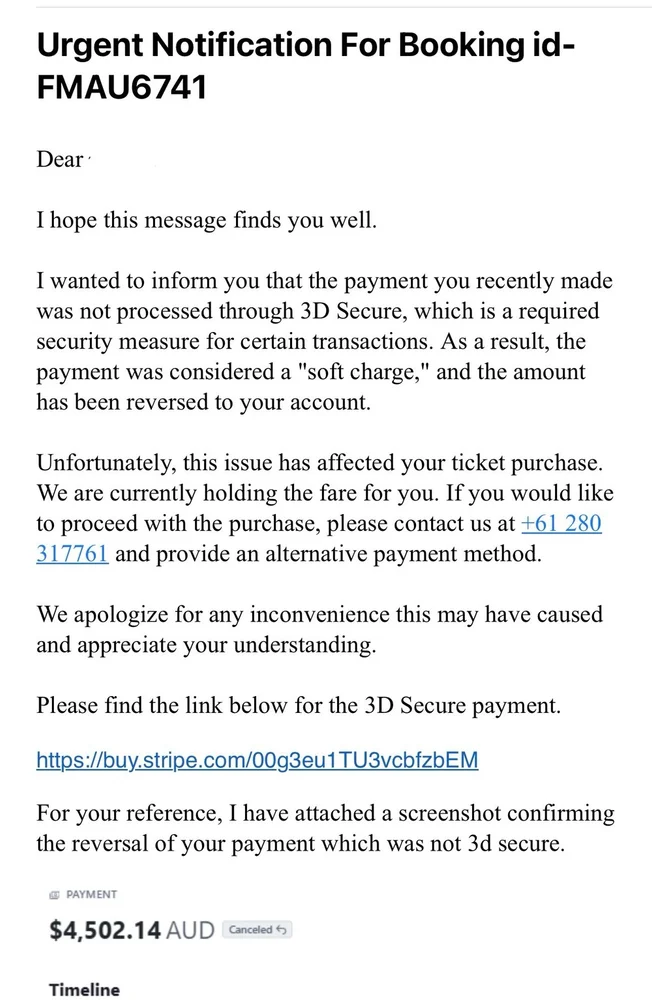Click the 'PAYMENT' label text
The image size is (652, 1000).
92,895
